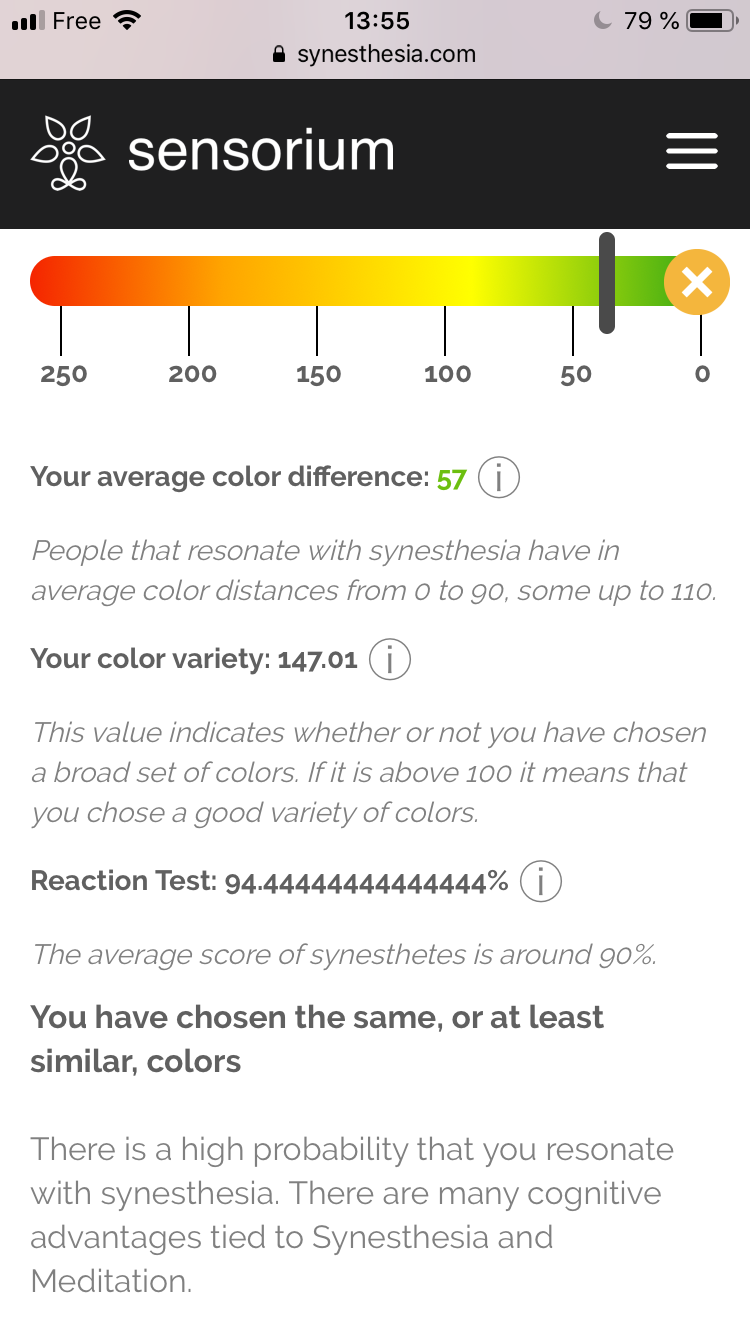Tap the 13:55 clock in status bar
Image resolution: width=750 pixels, height=1334 pixels.
pos(377,20)
